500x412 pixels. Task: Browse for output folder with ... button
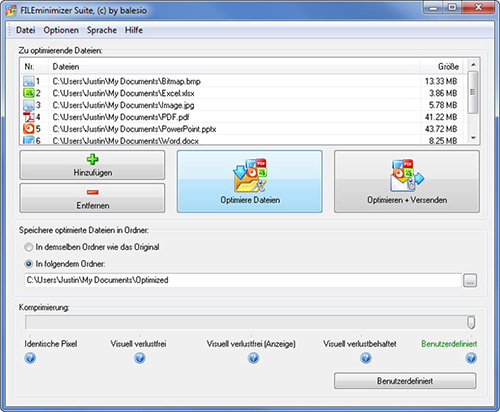[x=470, y=280]
